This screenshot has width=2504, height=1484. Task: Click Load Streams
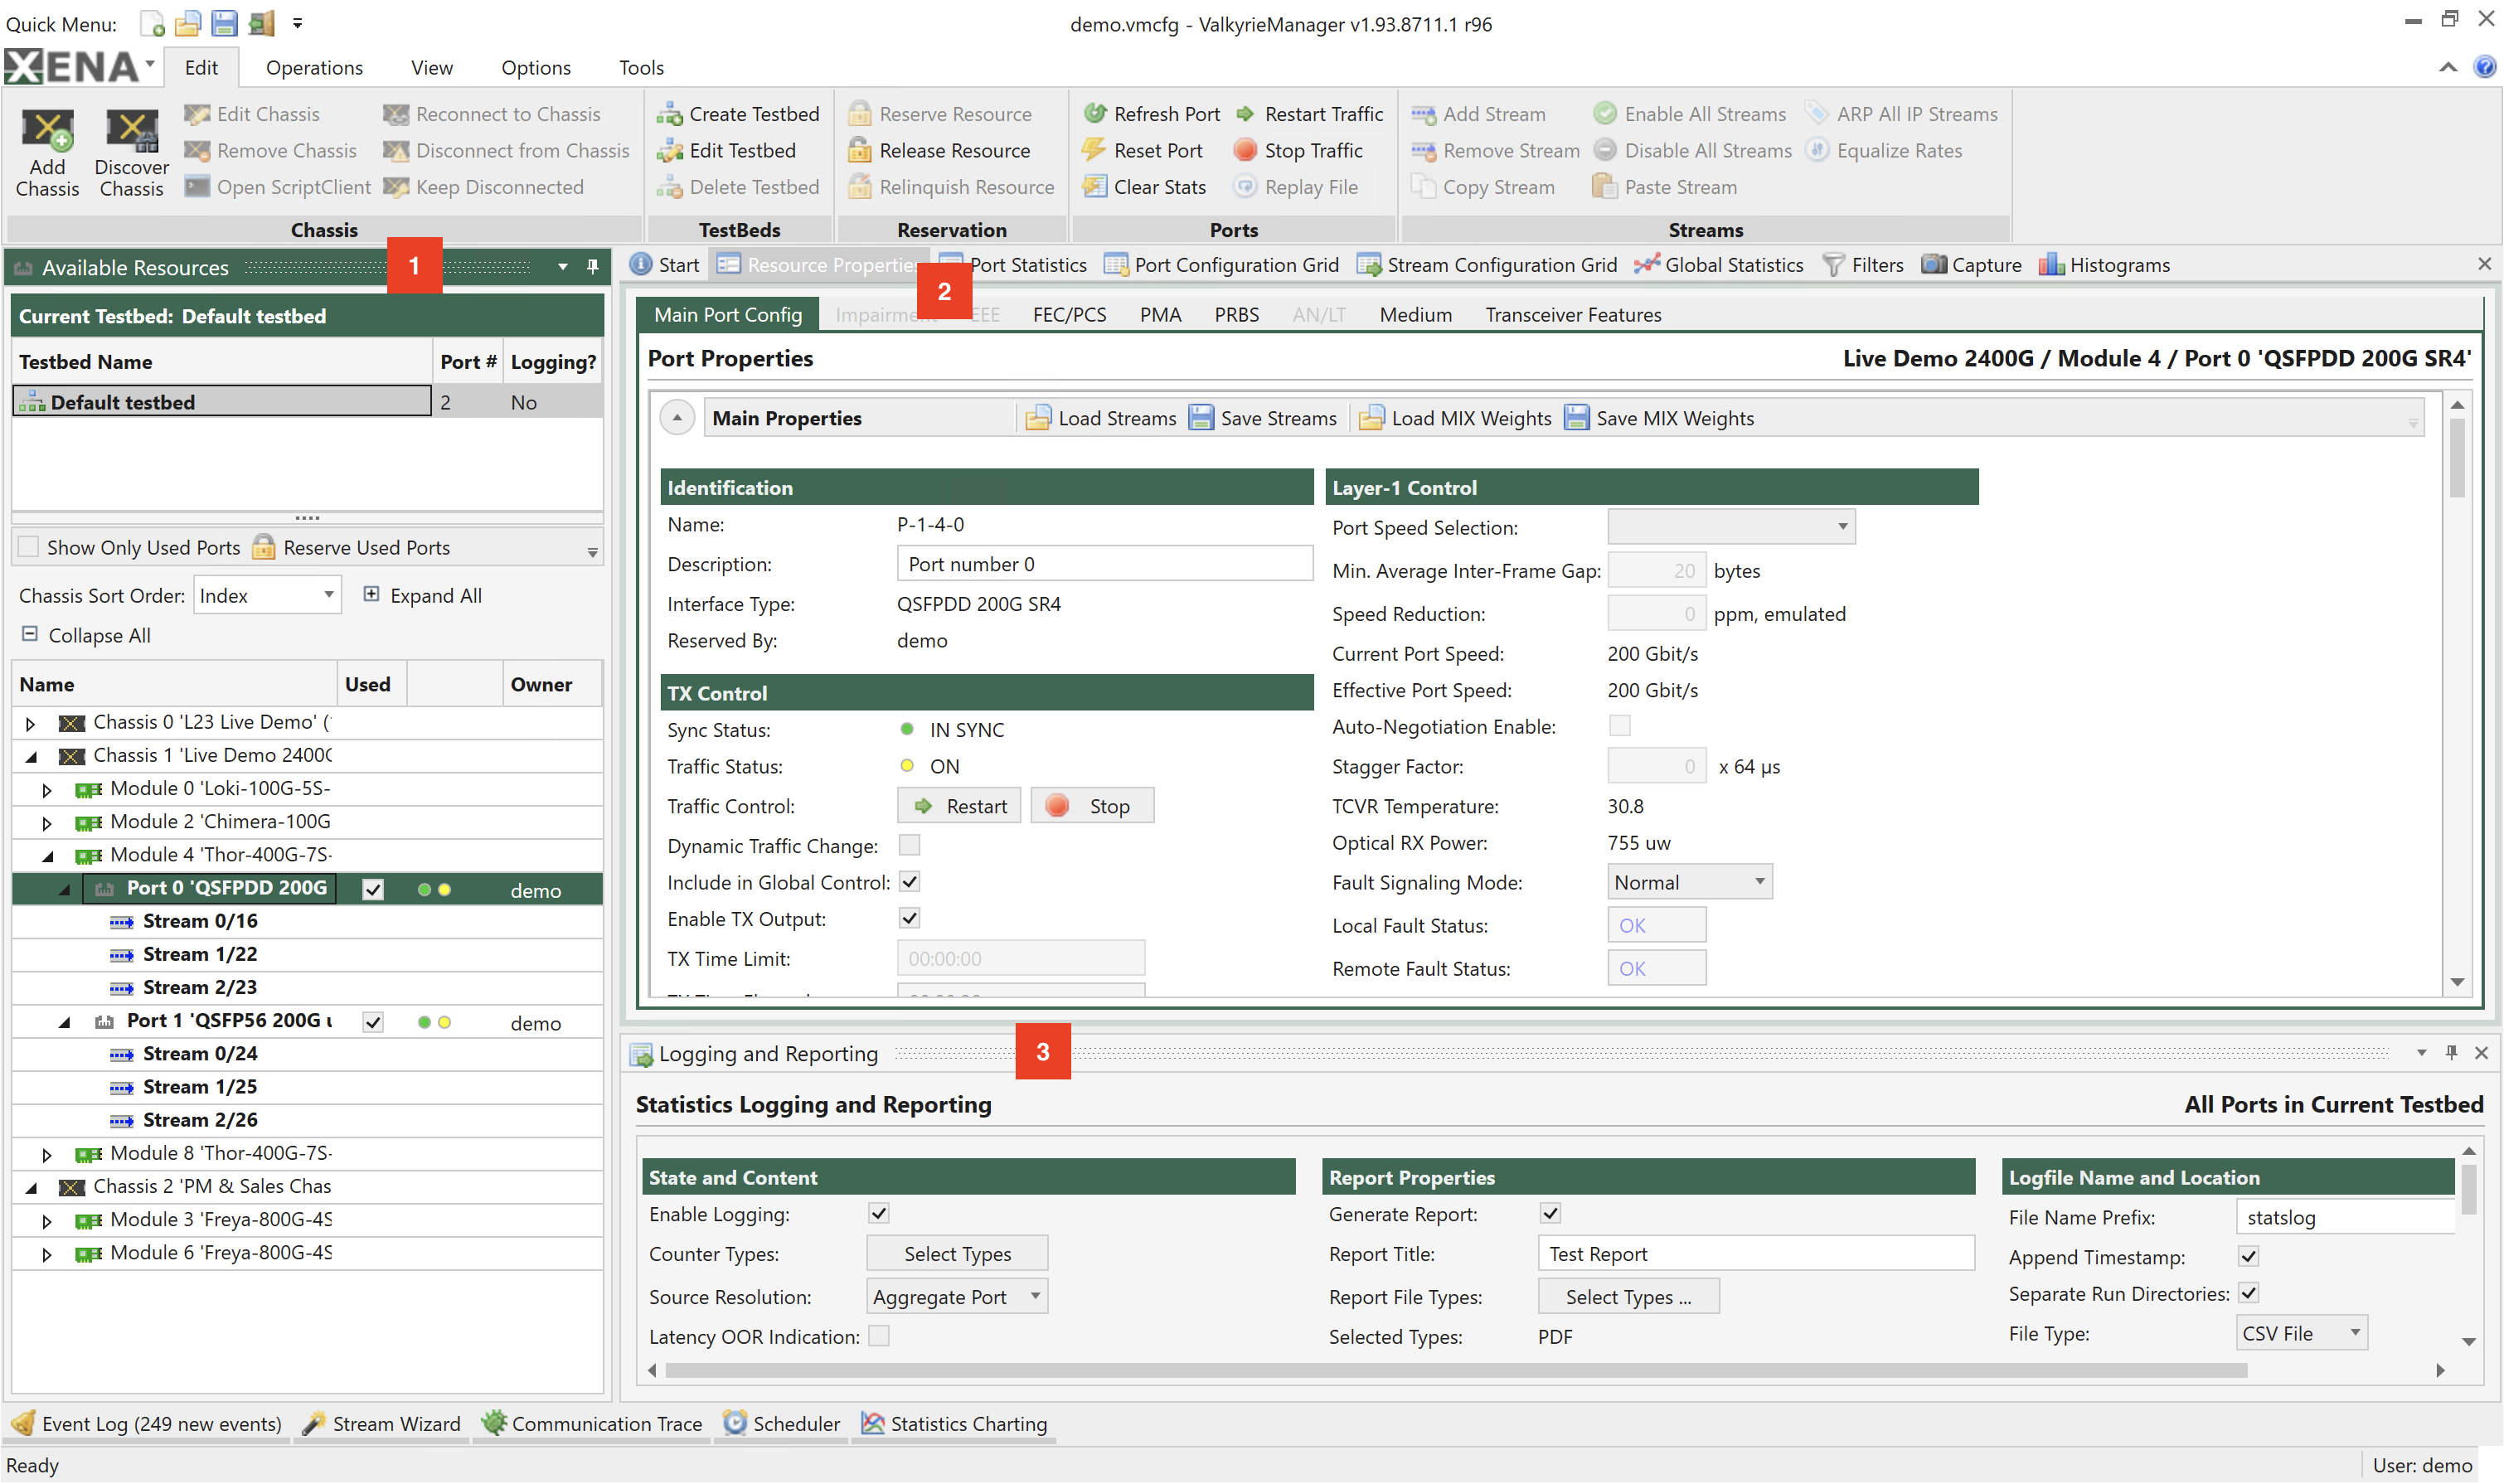[1101, 418]
